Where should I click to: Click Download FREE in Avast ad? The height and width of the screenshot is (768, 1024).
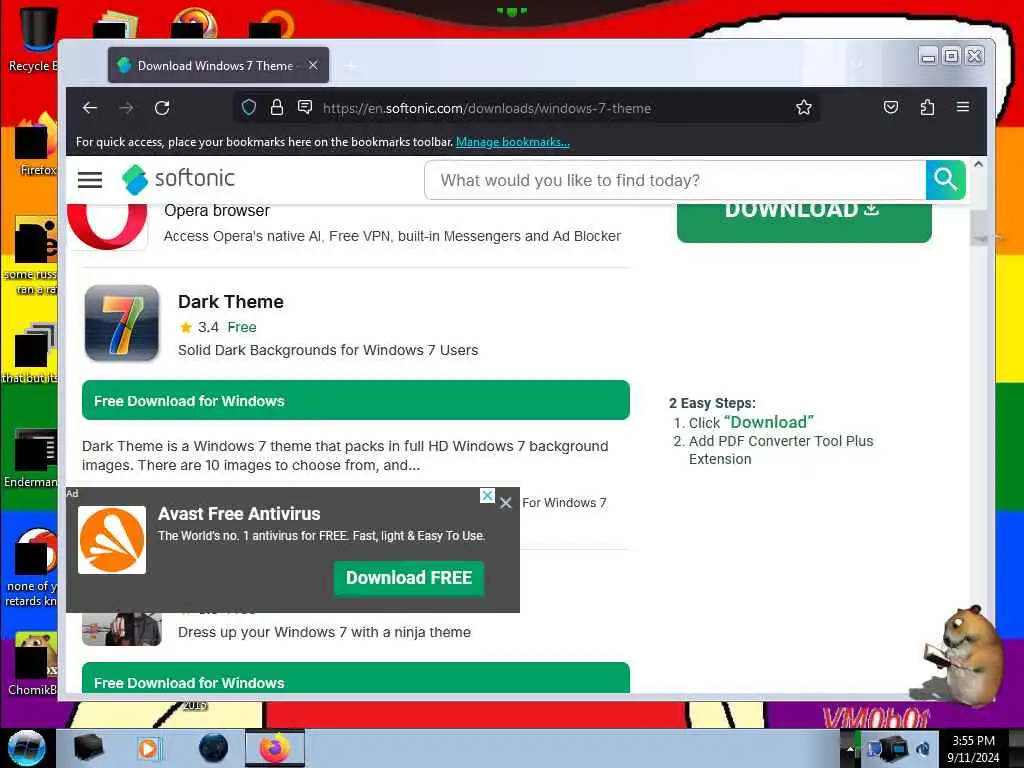tap(409, 578)
